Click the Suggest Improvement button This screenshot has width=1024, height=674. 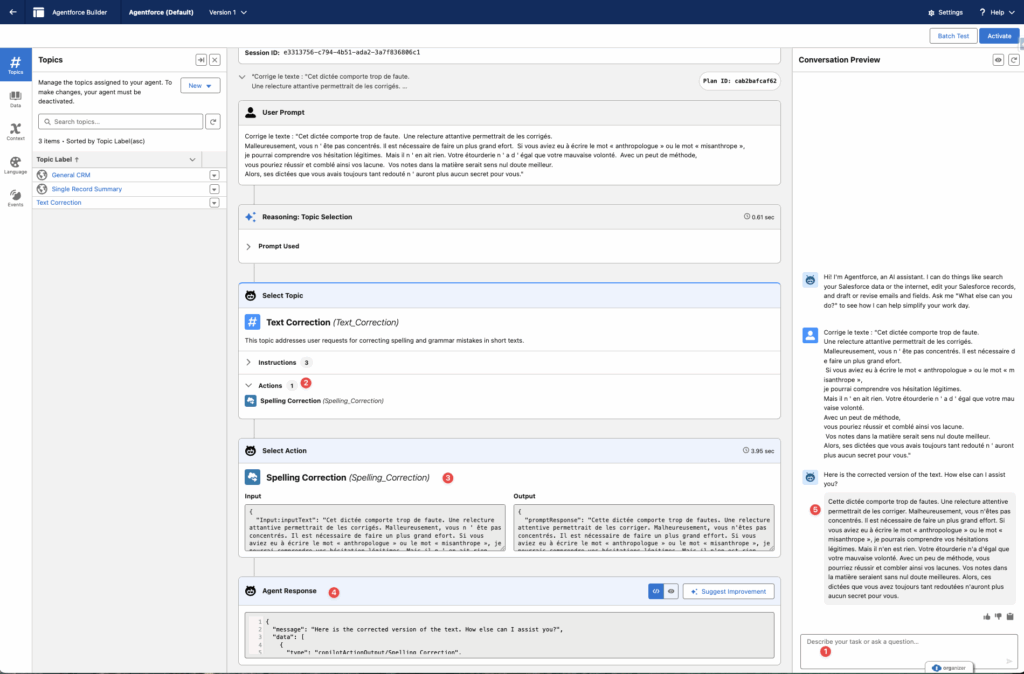pos(729,592)
